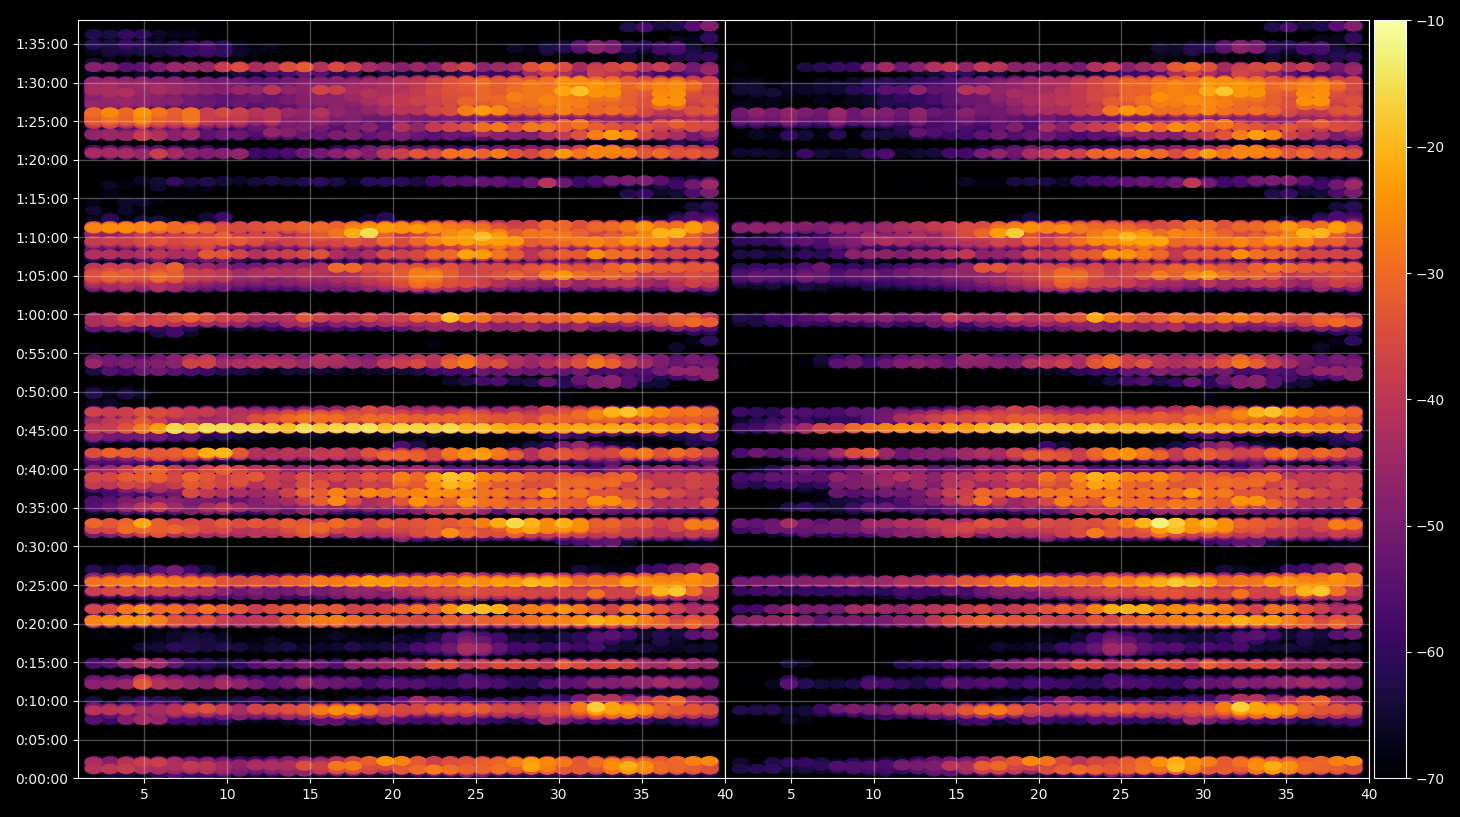
Task: Pick the 1:10:00 y-axis label
Action: tap(42, 238)
